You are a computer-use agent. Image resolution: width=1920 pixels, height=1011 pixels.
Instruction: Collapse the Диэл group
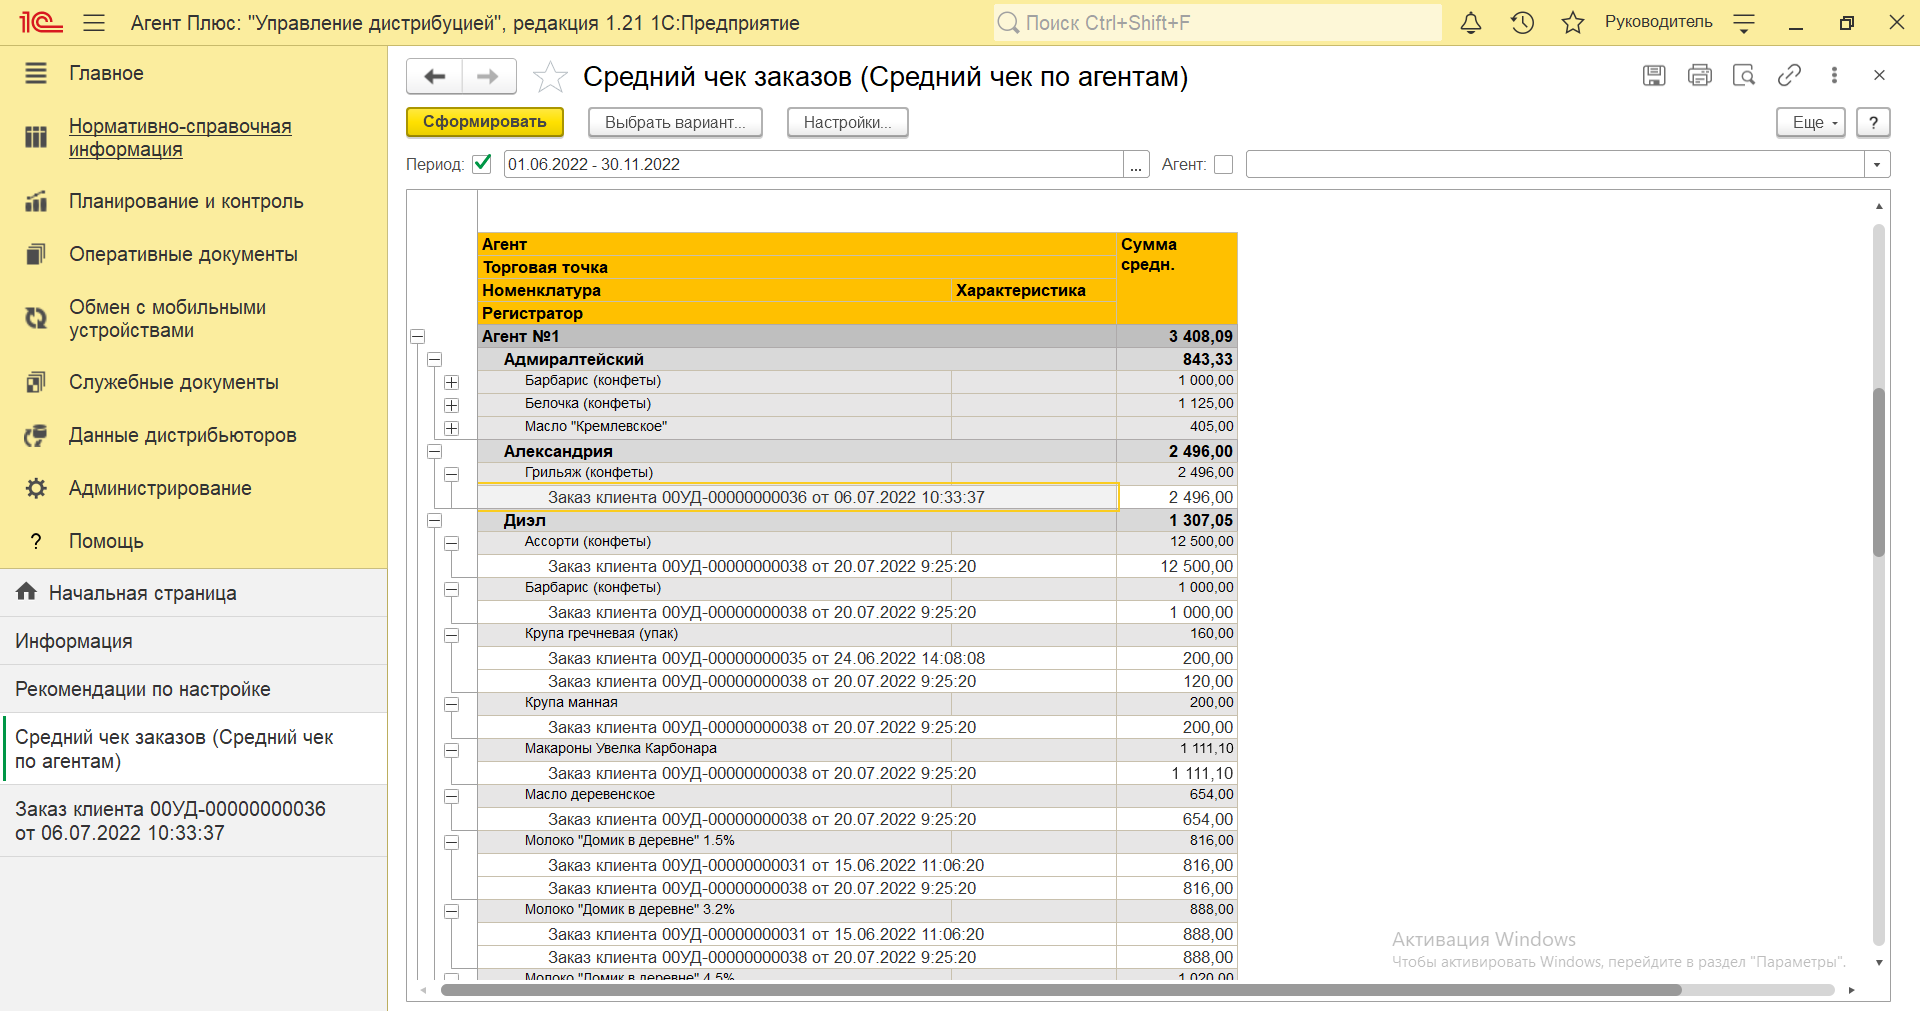[x=435, y=520]
